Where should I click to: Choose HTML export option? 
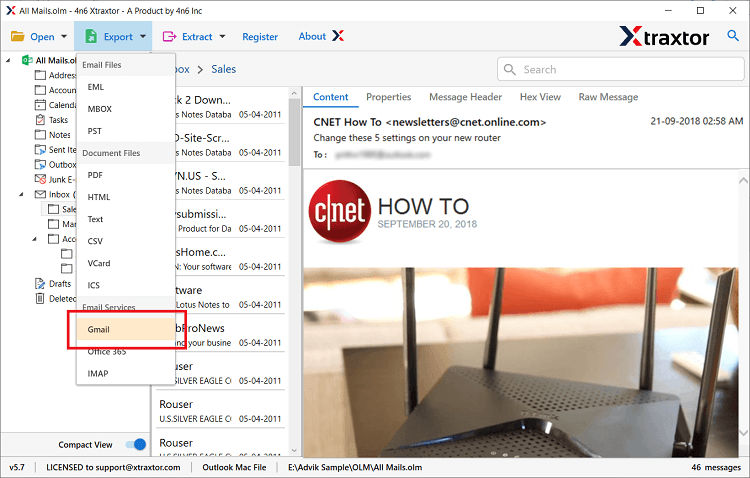pyautogui.click(x=125, y=197)
